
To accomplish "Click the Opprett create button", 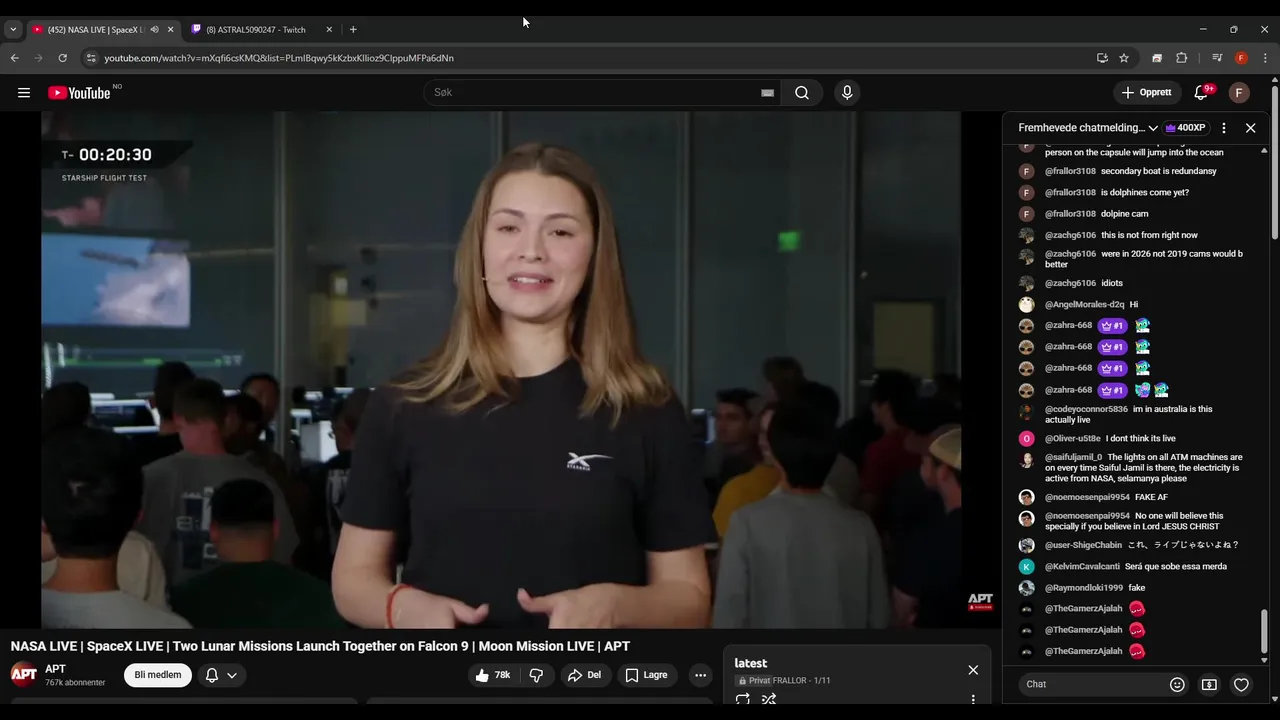I will point(1147,93).
